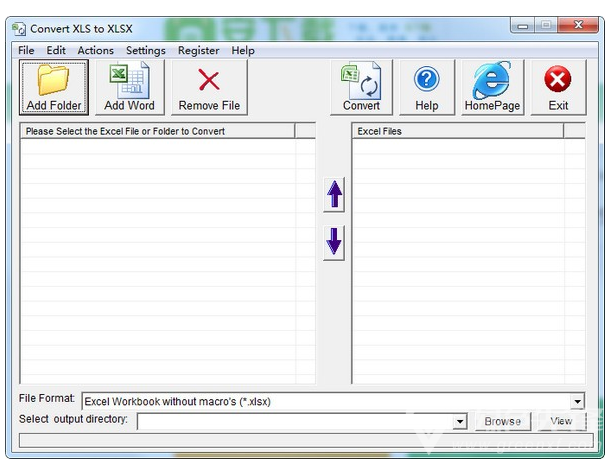Click the Remove File red X button
Image resolution: width=613 pixels, height=459 pixels.
point(209,88)
